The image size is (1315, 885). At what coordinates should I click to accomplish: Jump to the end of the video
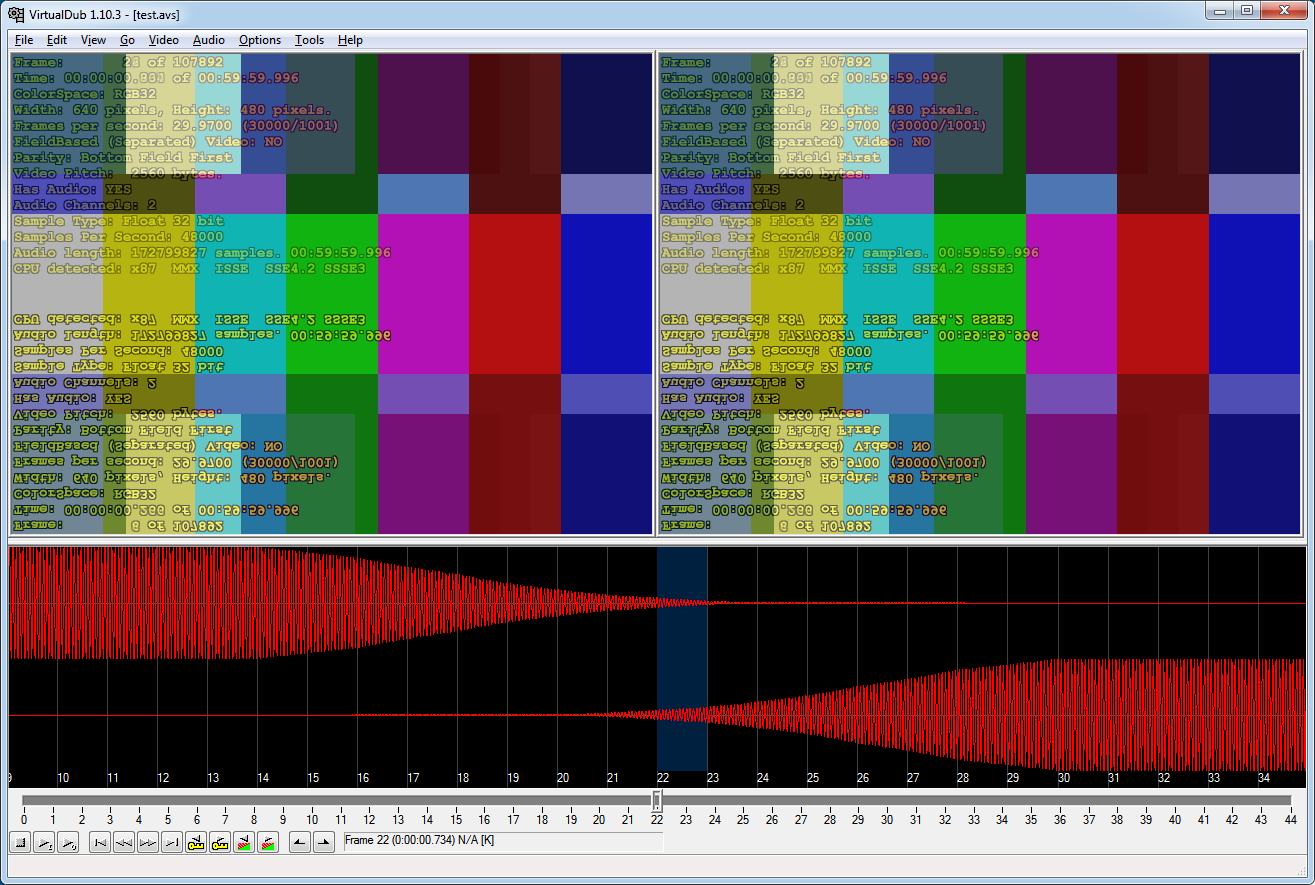[172, 842]
